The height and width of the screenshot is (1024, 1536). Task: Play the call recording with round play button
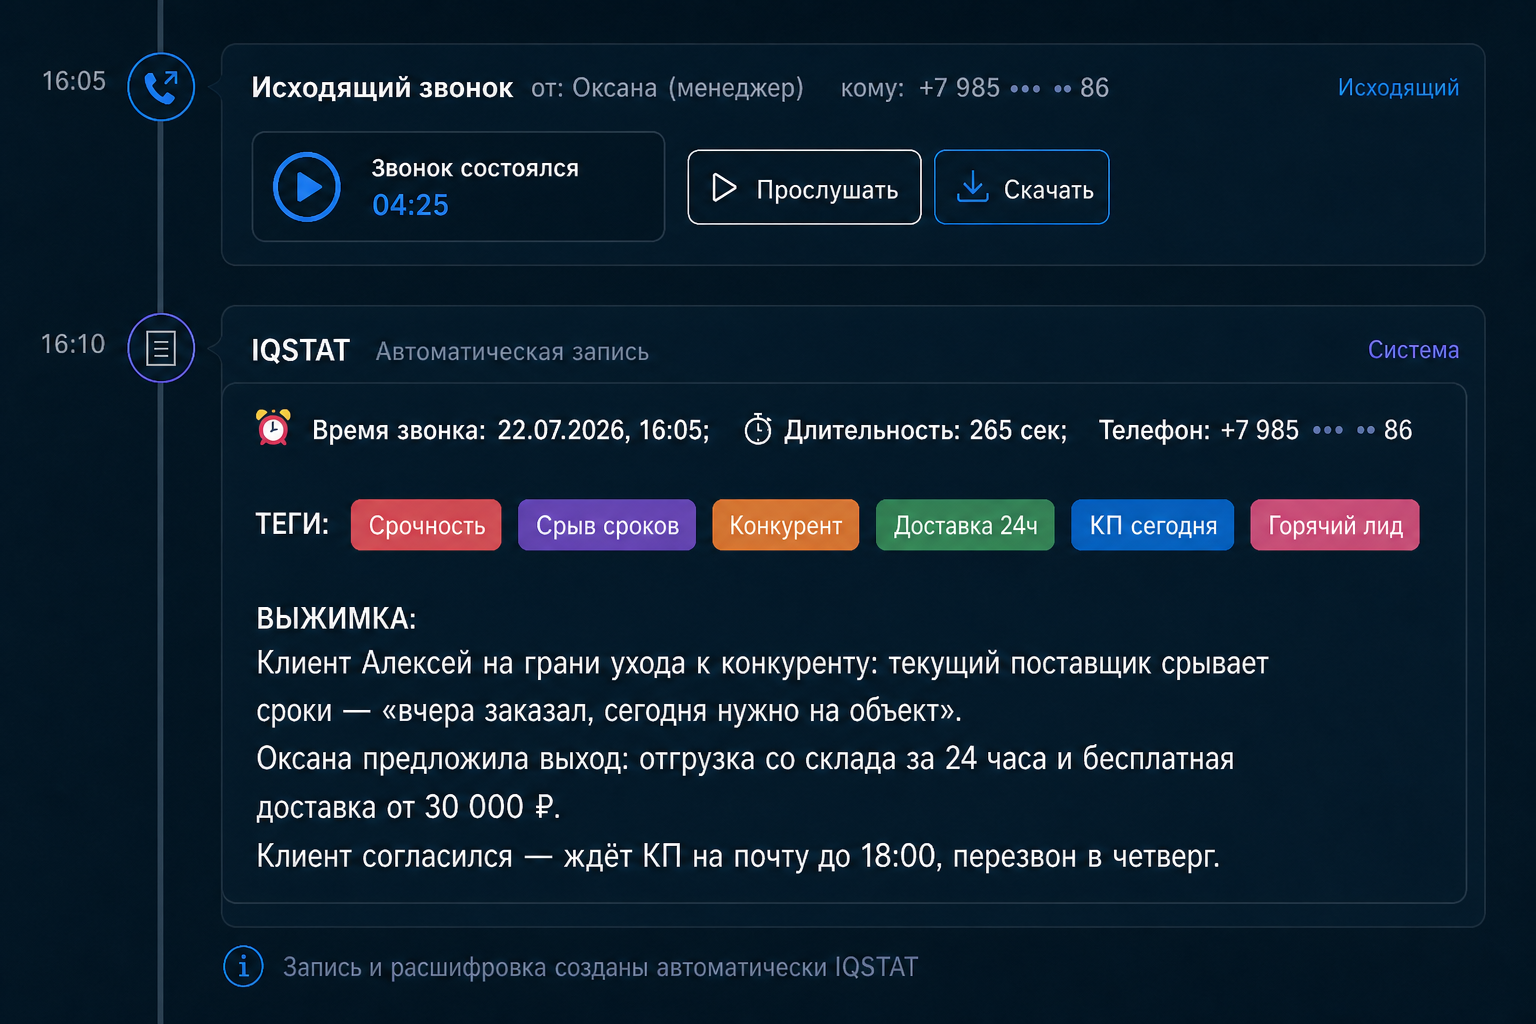(307, 187)
